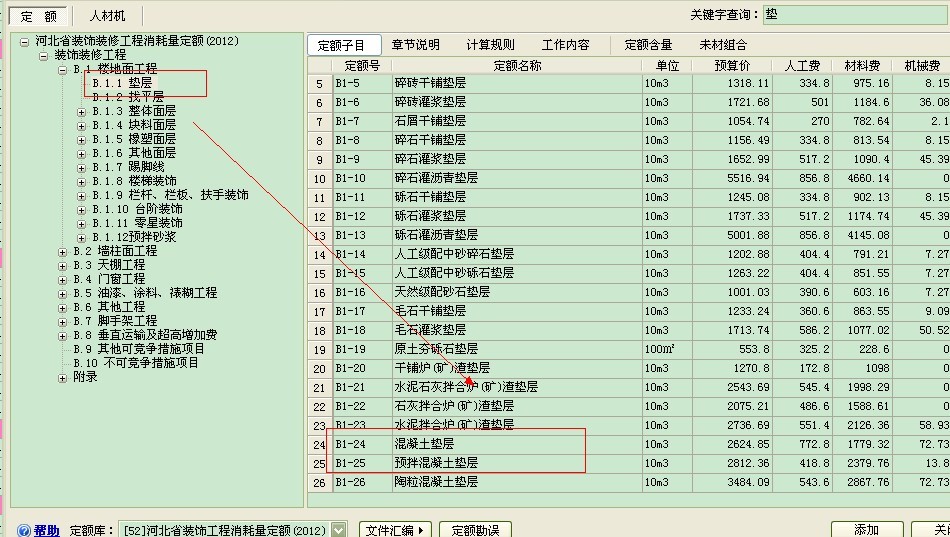Expand the B.1.6 其他面层 node
Viewport: 950px width, 537px height.
(81, 153)
